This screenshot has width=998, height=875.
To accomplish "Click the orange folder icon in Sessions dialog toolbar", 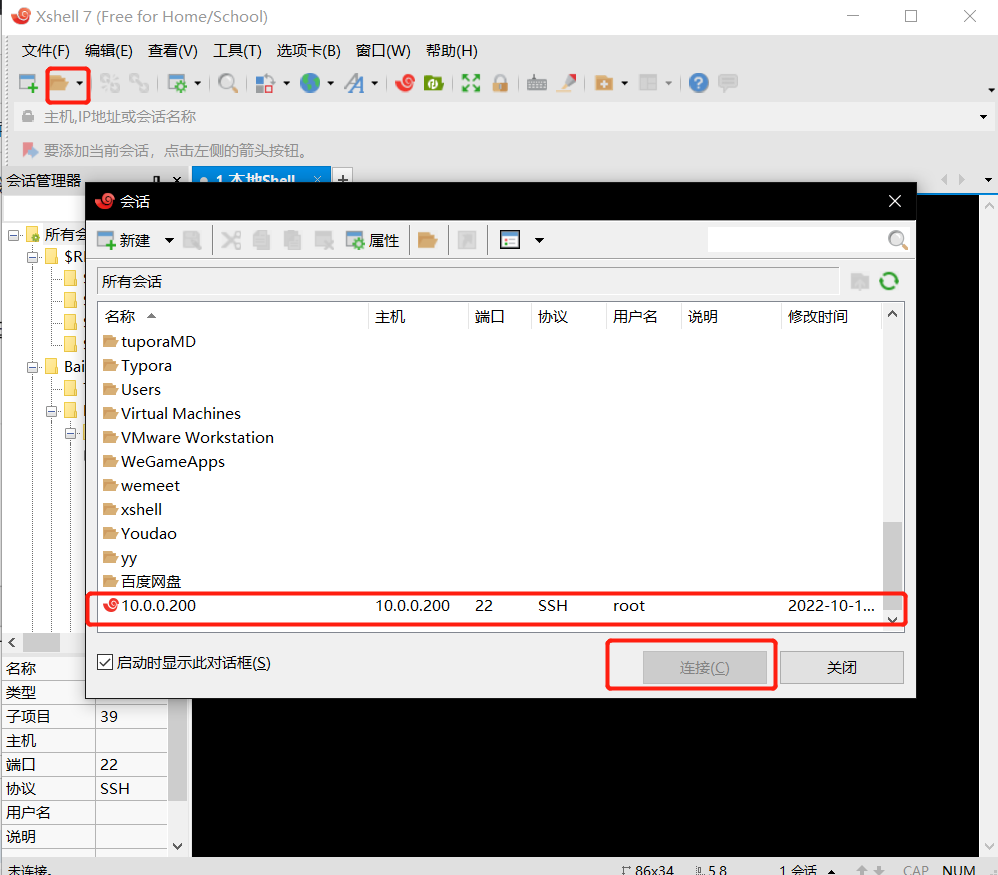I will pos(427,241).
